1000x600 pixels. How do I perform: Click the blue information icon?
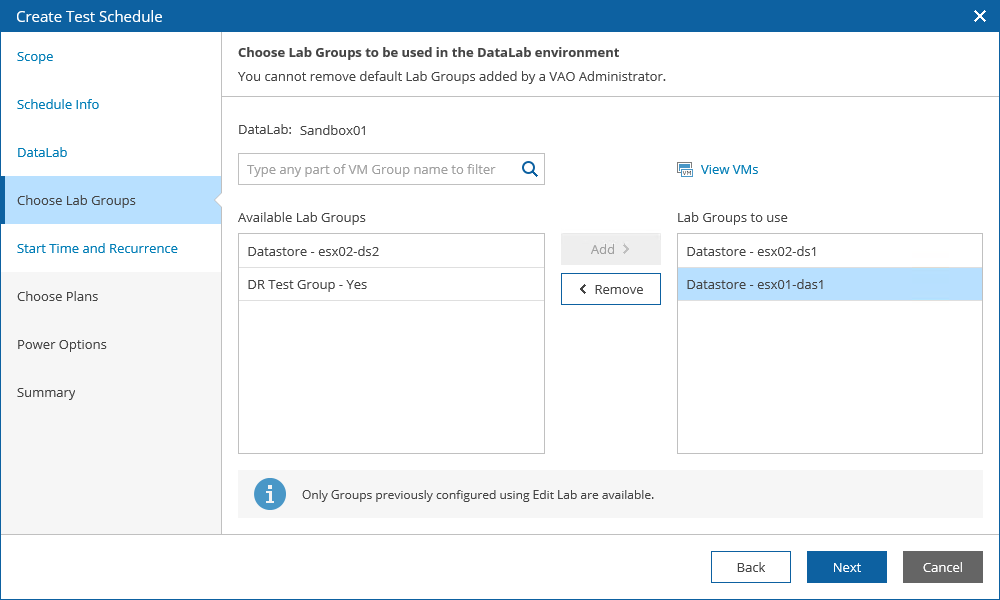click(270, 494)
